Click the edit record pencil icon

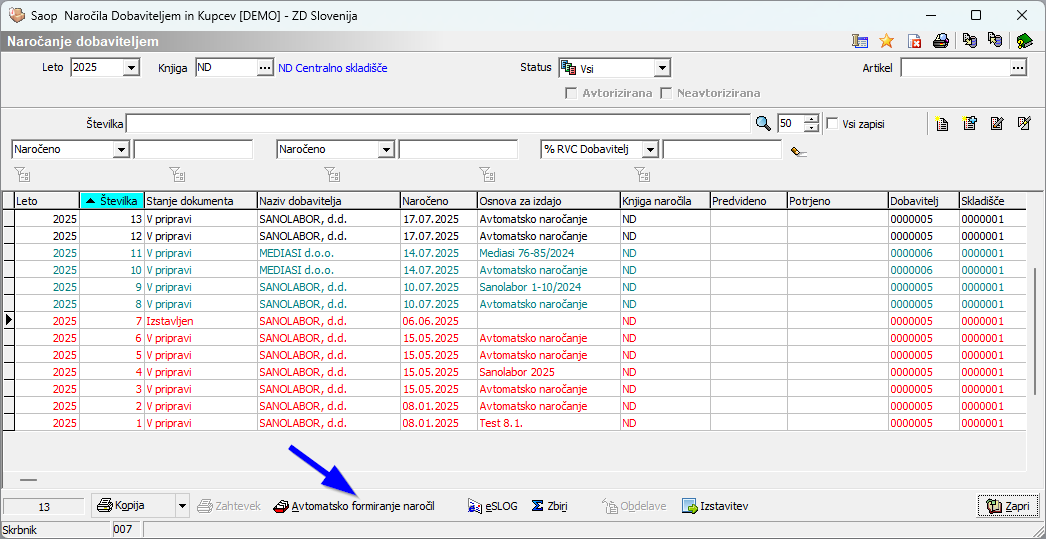point(997,123)
